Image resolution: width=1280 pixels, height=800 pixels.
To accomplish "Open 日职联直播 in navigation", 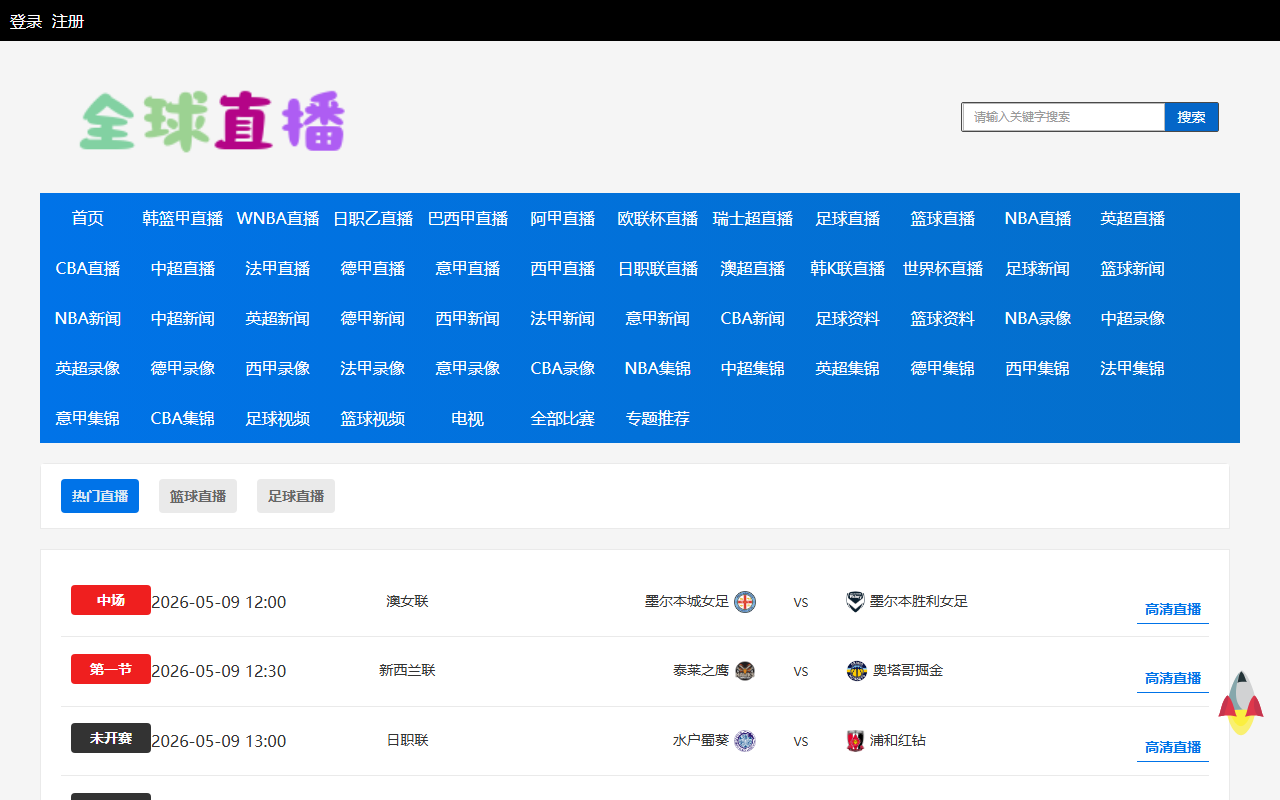I will [658, 268].
